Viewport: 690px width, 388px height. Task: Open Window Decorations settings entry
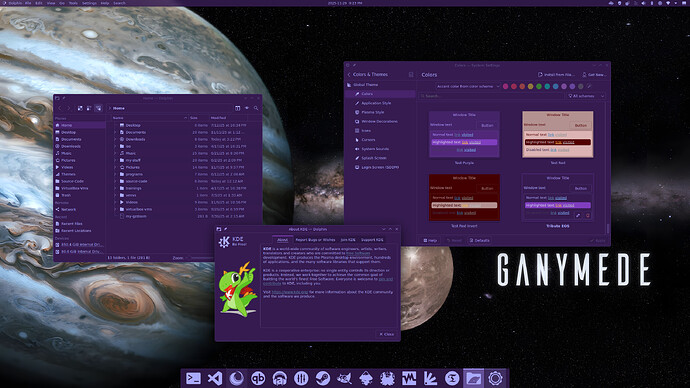point(380,121)
